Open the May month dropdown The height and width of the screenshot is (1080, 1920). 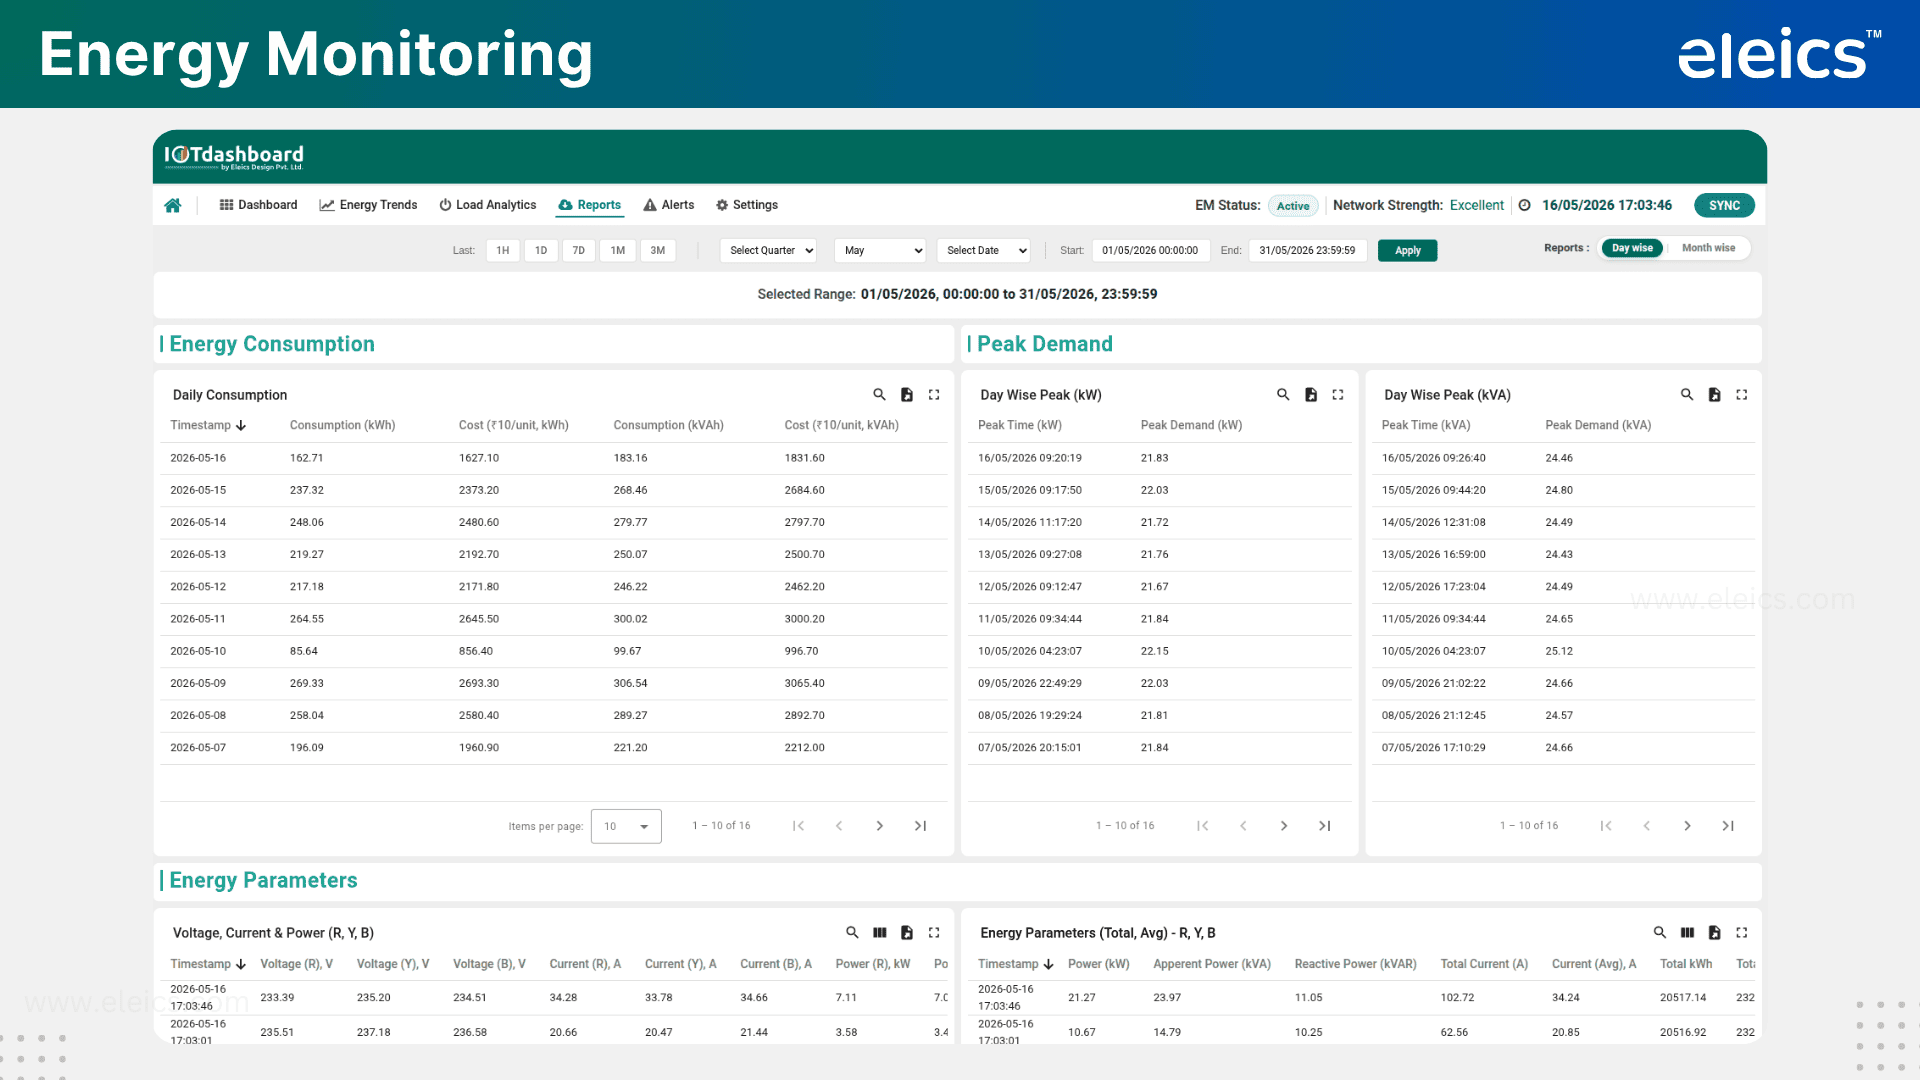tap(880, 251)
